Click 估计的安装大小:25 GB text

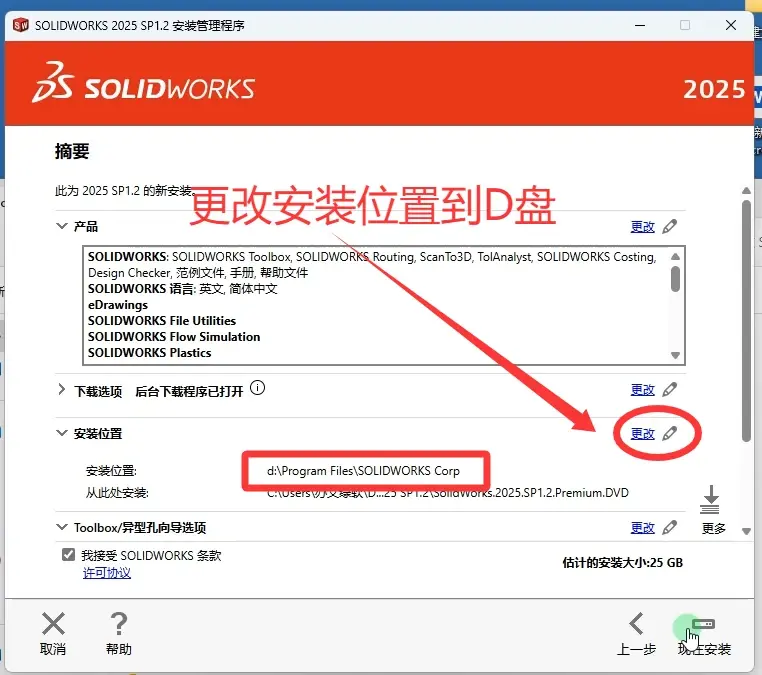click(x=623, y=563)
